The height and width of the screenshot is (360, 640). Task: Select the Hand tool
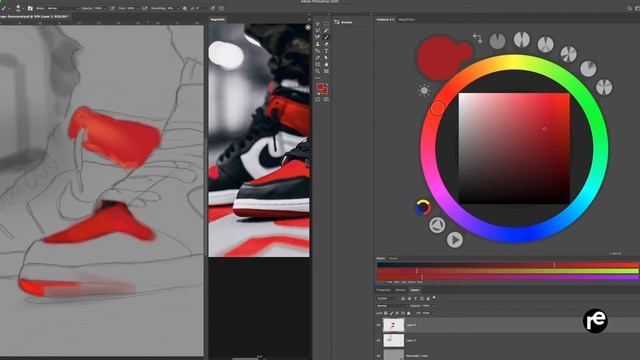pyautogui.click(x=326, y=64)
